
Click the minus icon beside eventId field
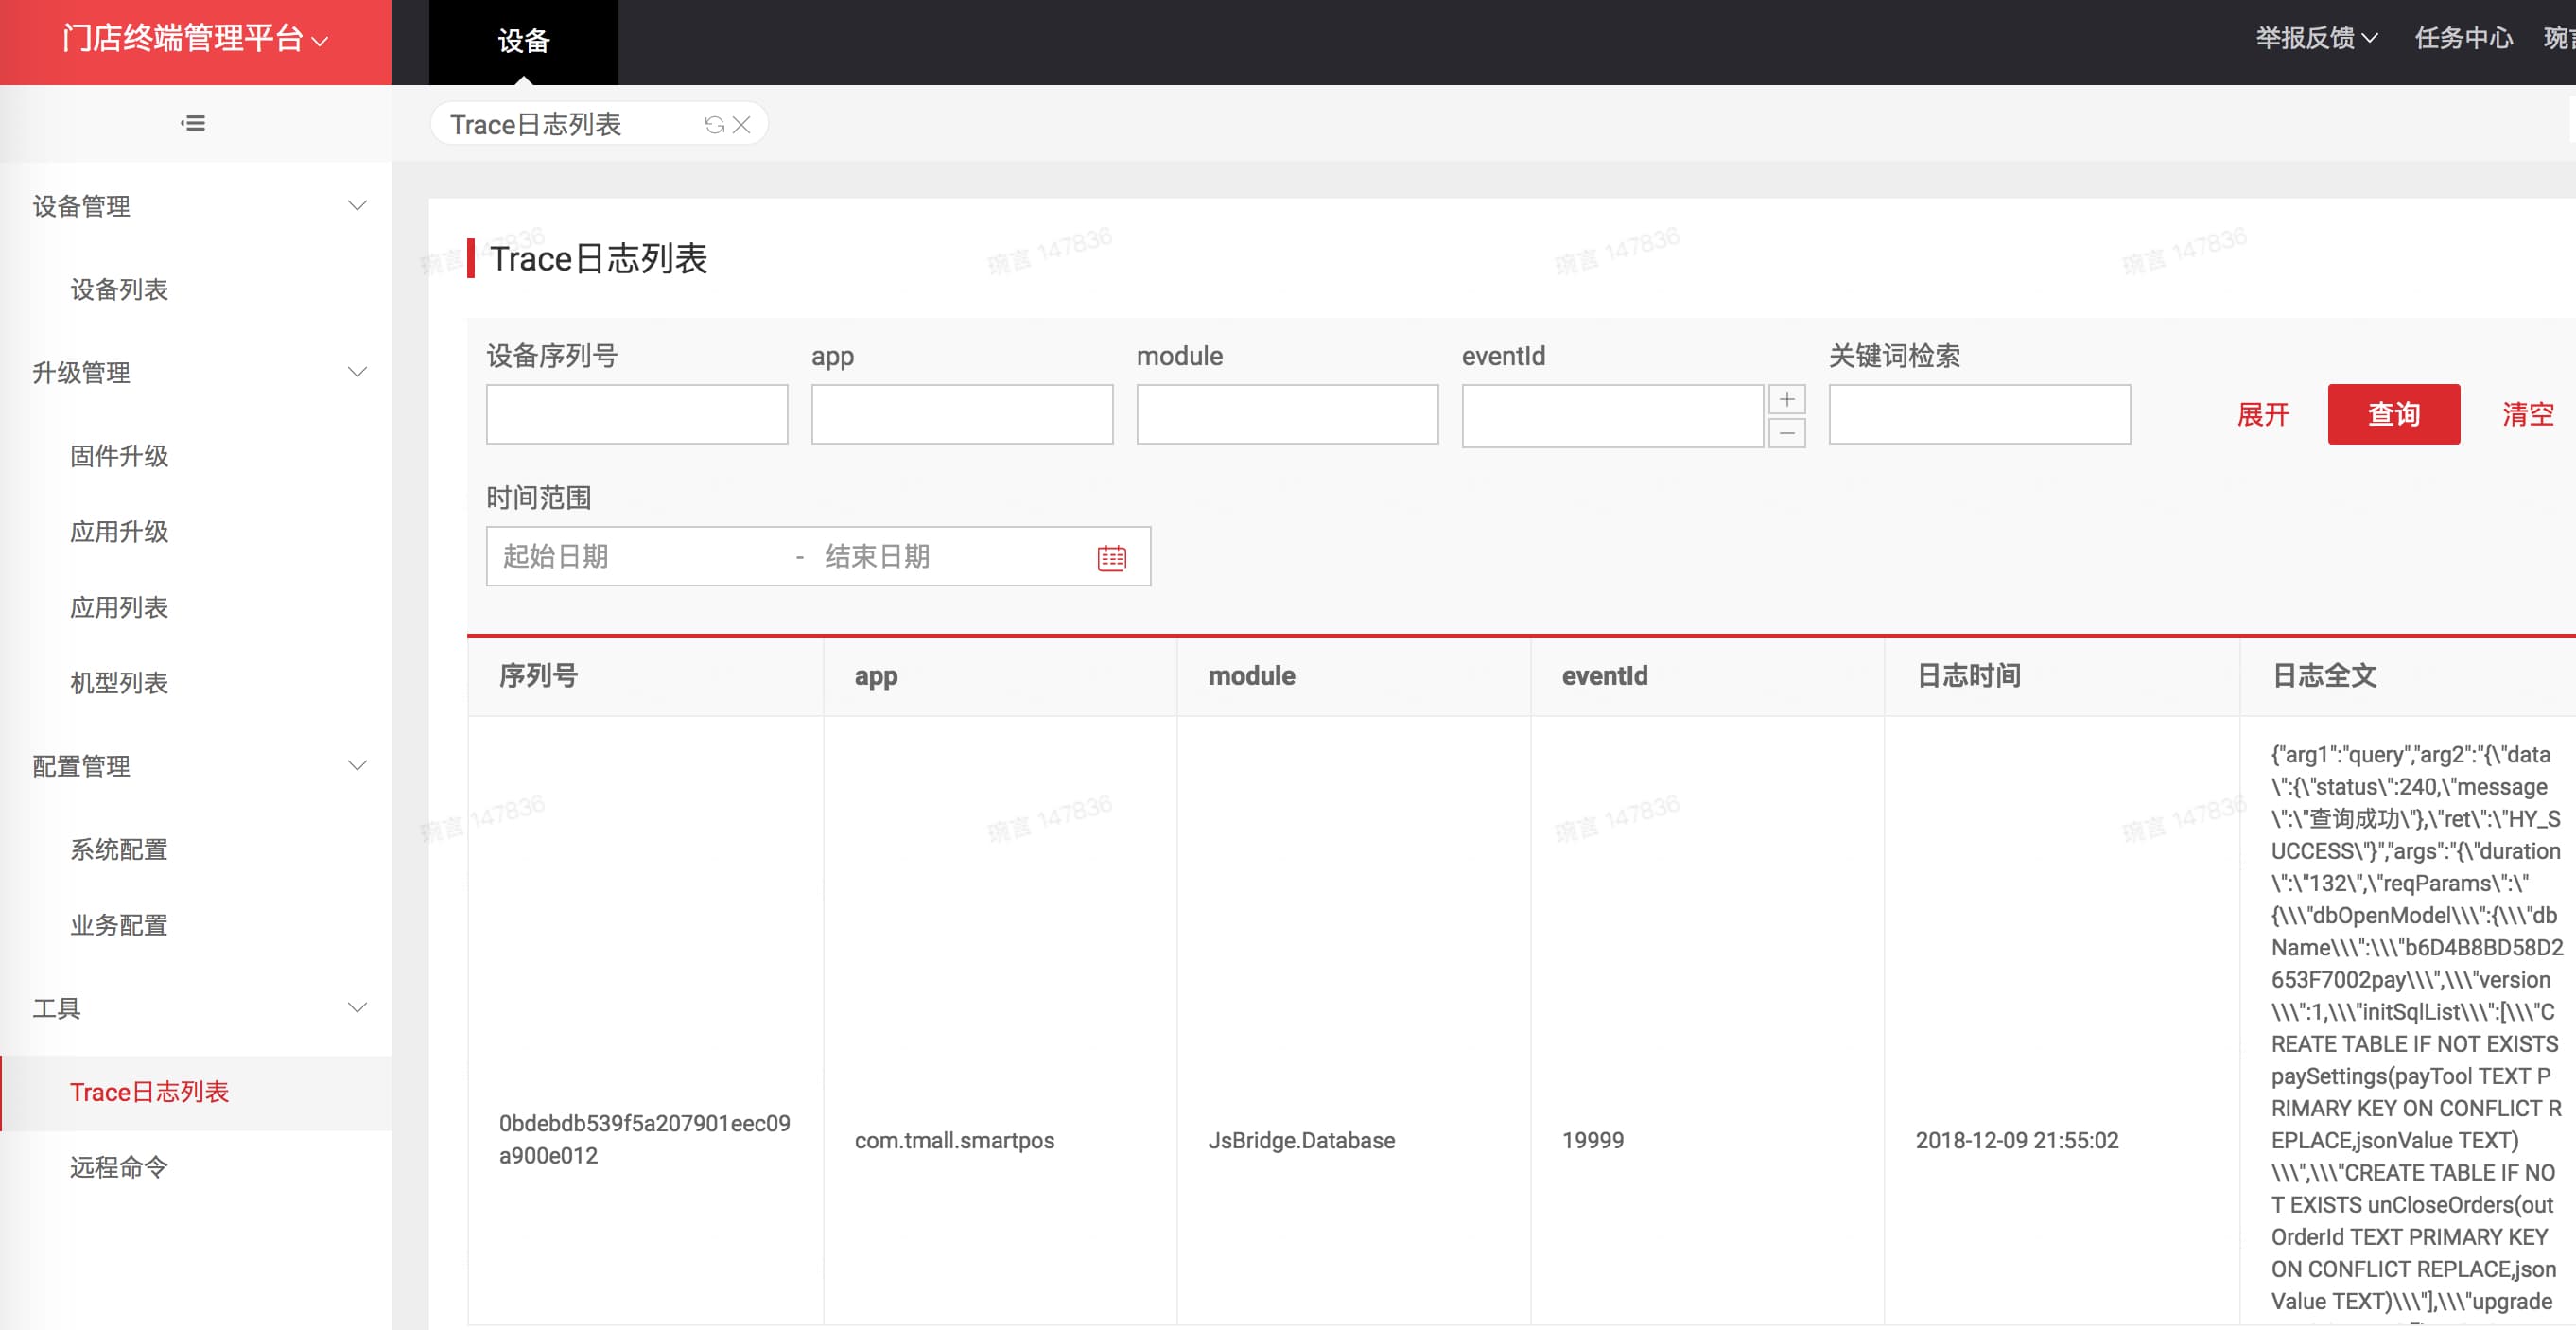click(1786, 433)
